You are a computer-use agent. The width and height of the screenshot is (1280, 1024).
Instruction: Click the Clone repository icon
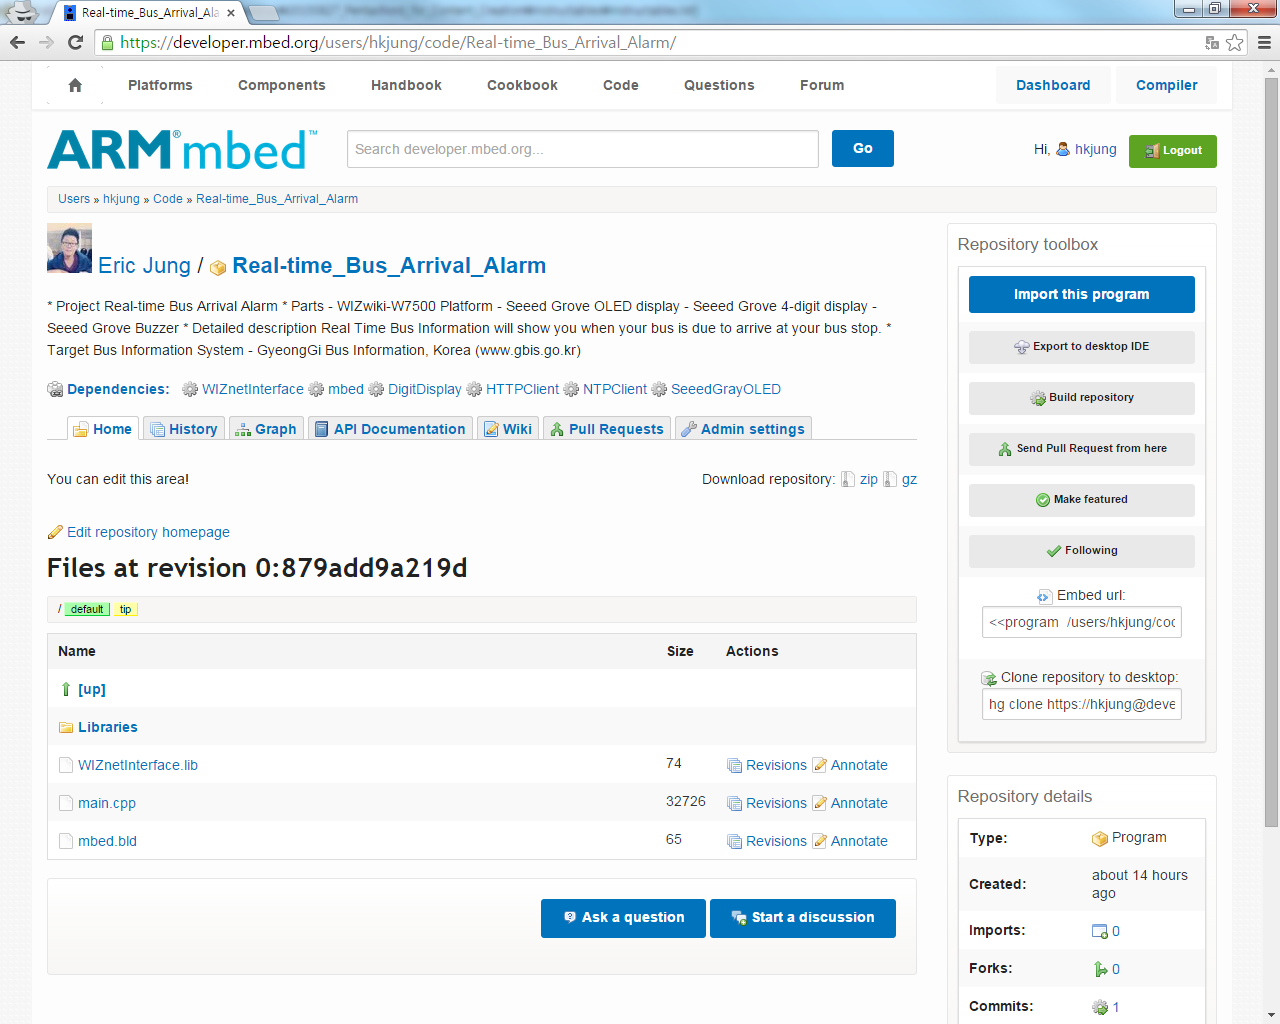(989, 678)
